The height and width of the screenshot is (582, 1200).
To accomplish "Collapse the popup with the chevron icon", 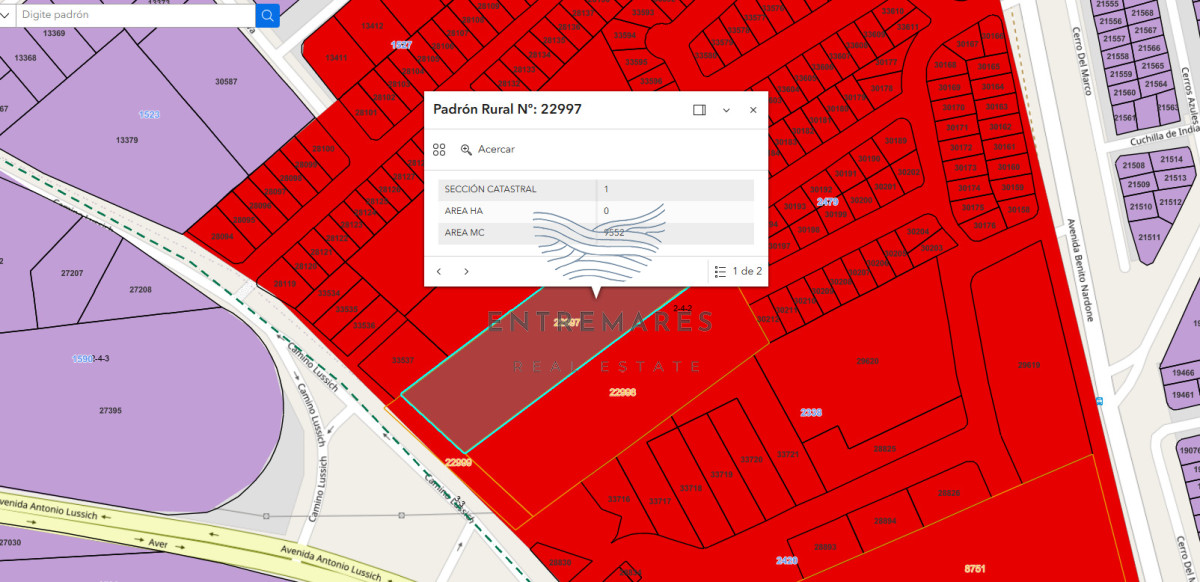I will tap(727, 110).
